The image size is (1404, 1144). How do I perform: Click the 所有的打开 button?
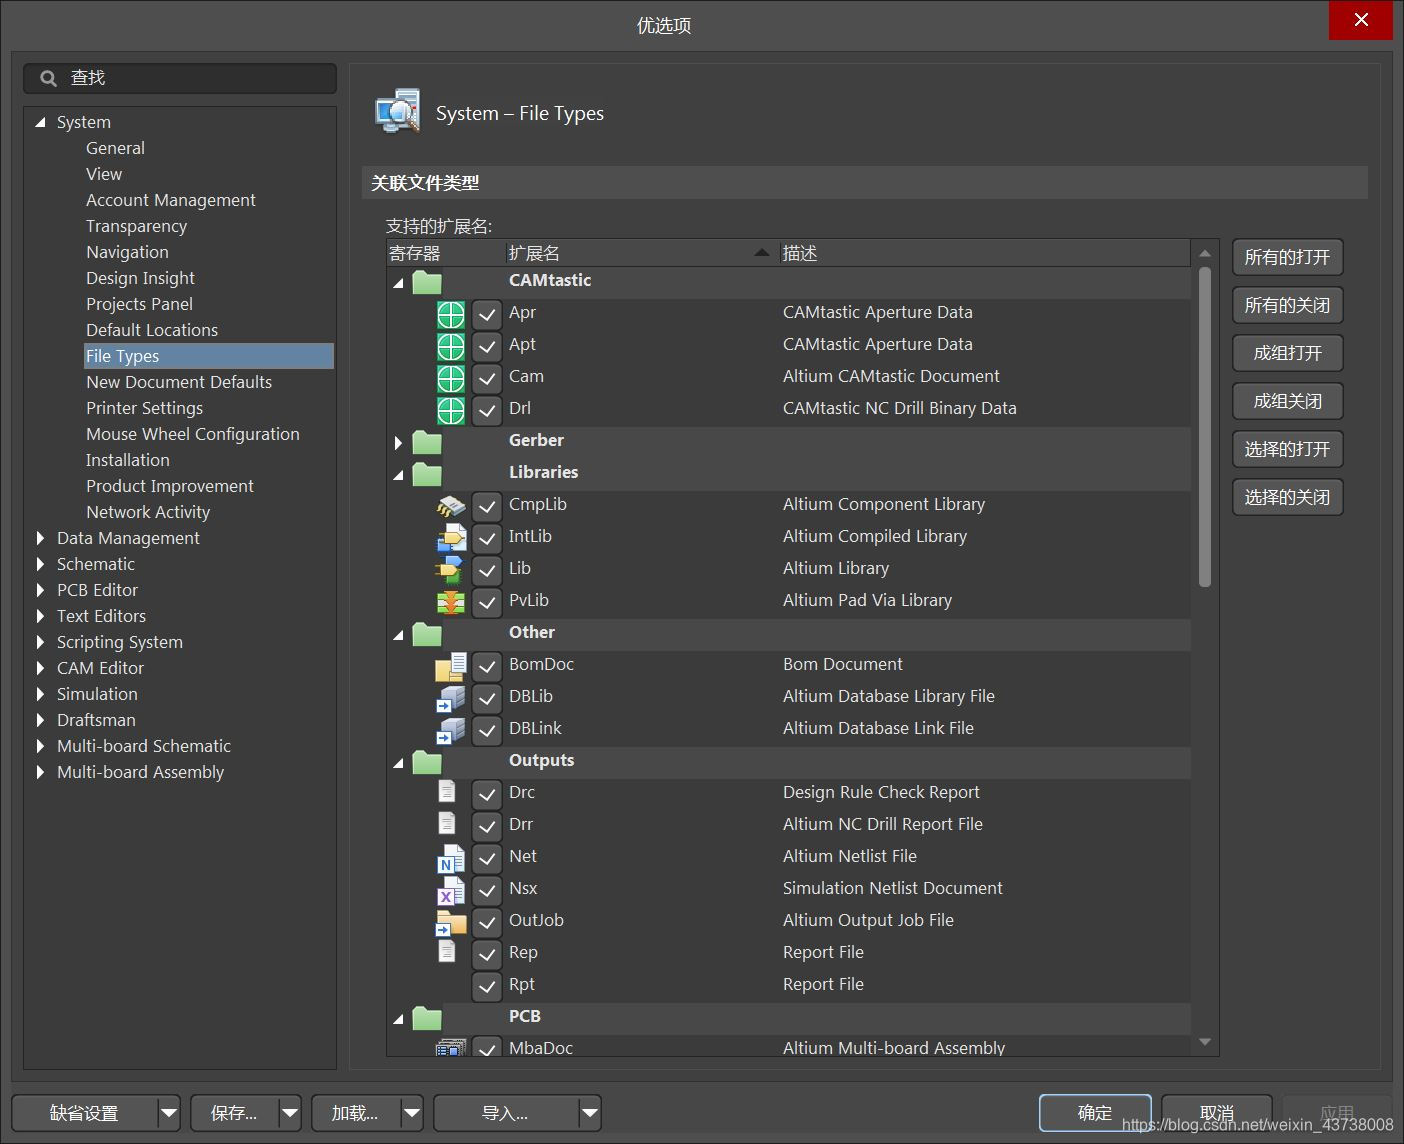pyautogui.click(x=1287, y=257)
